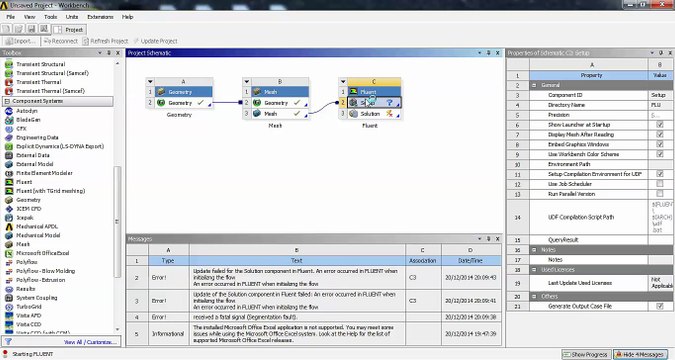Viewport: 675px width, 360px height.
Task: Enable Run Parallel Version checkbox
Action: 660,194
